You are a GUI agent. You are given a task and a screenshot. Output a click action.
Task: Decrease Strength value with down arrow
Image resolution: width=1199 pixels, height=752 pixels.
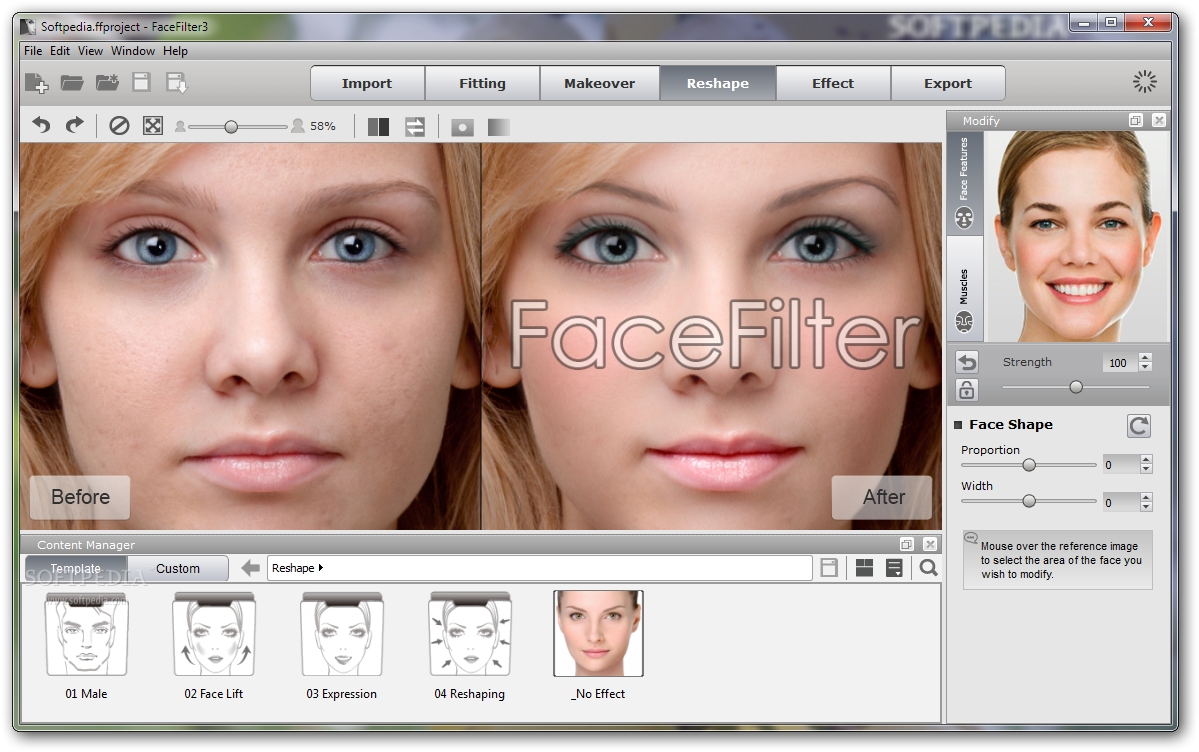(1145, 367)
